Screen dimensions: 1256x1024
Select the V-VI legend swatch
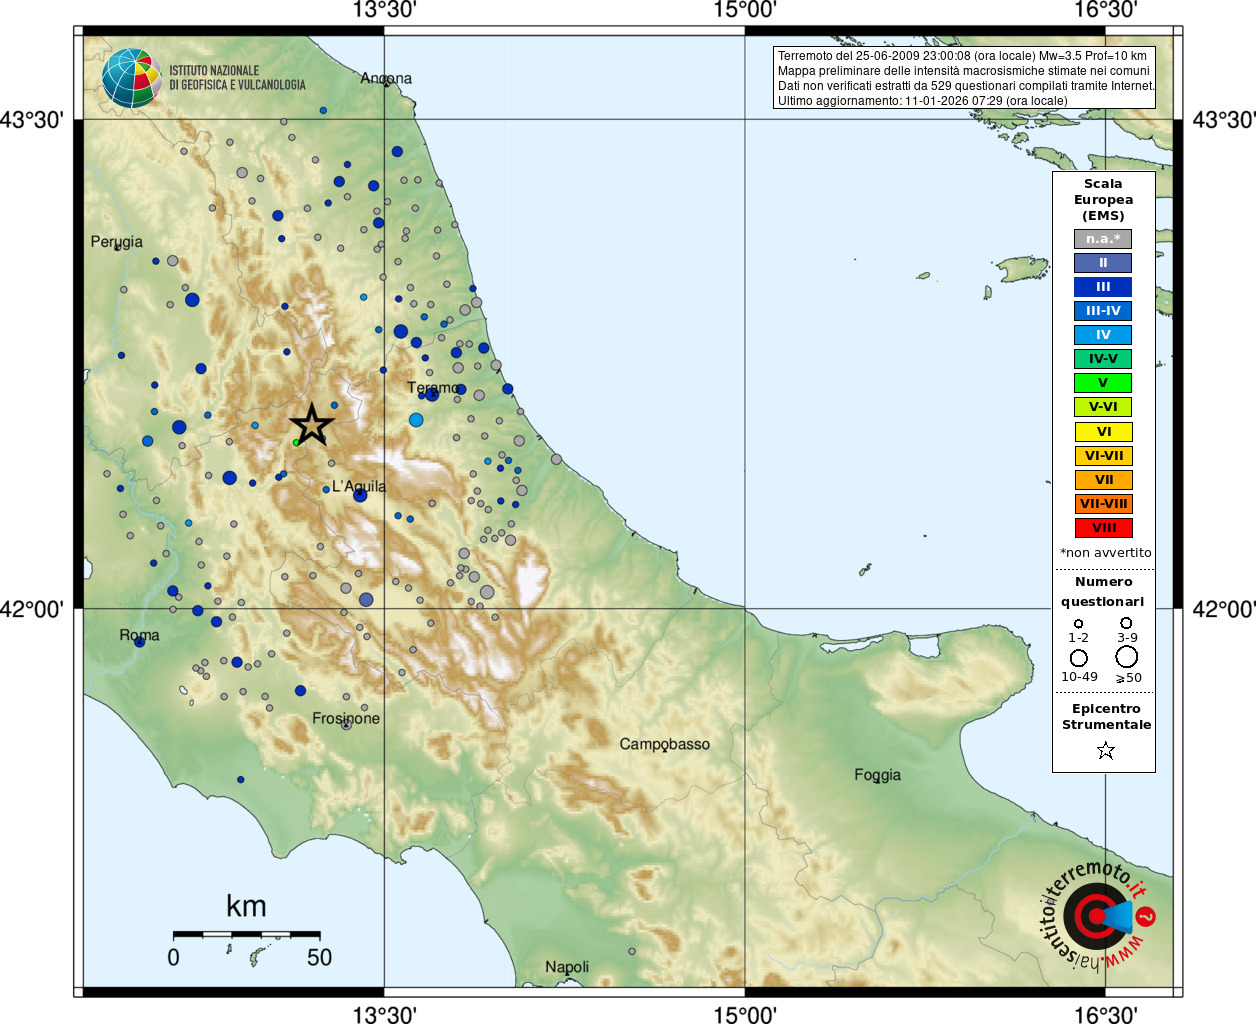1103,407
